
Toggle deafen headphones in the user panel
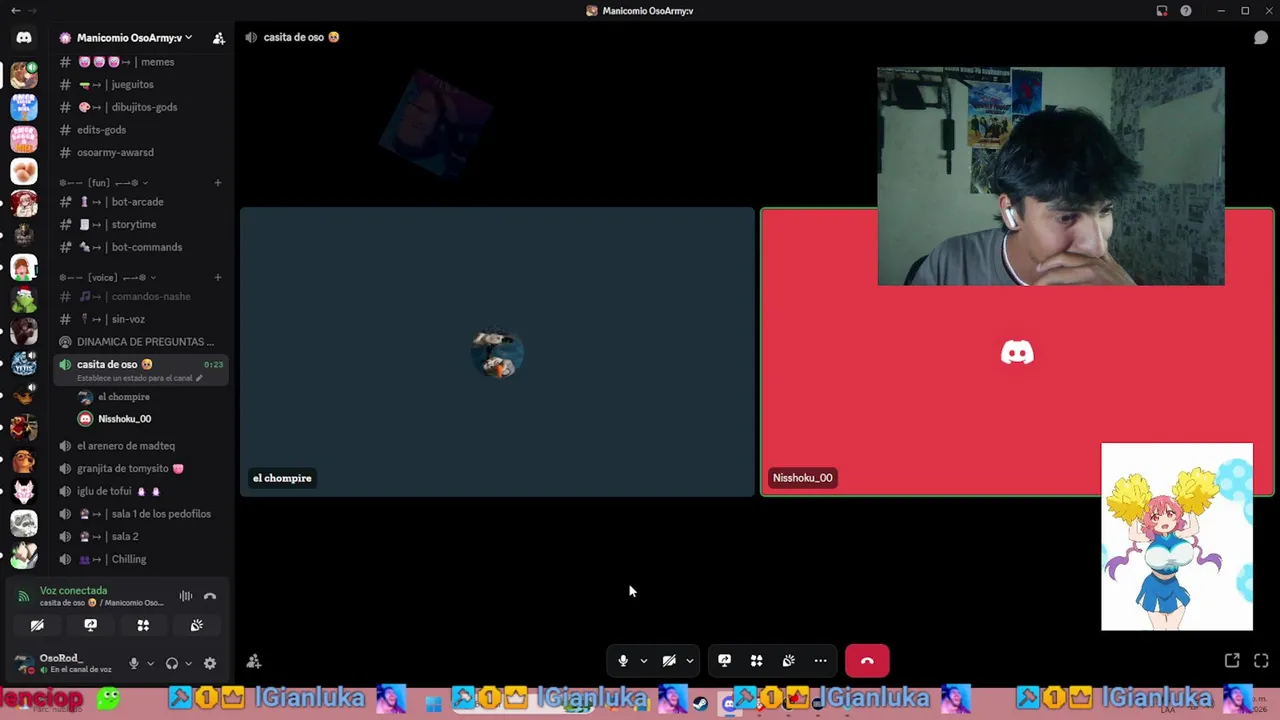pyautogui.click(x=172, y=663)
